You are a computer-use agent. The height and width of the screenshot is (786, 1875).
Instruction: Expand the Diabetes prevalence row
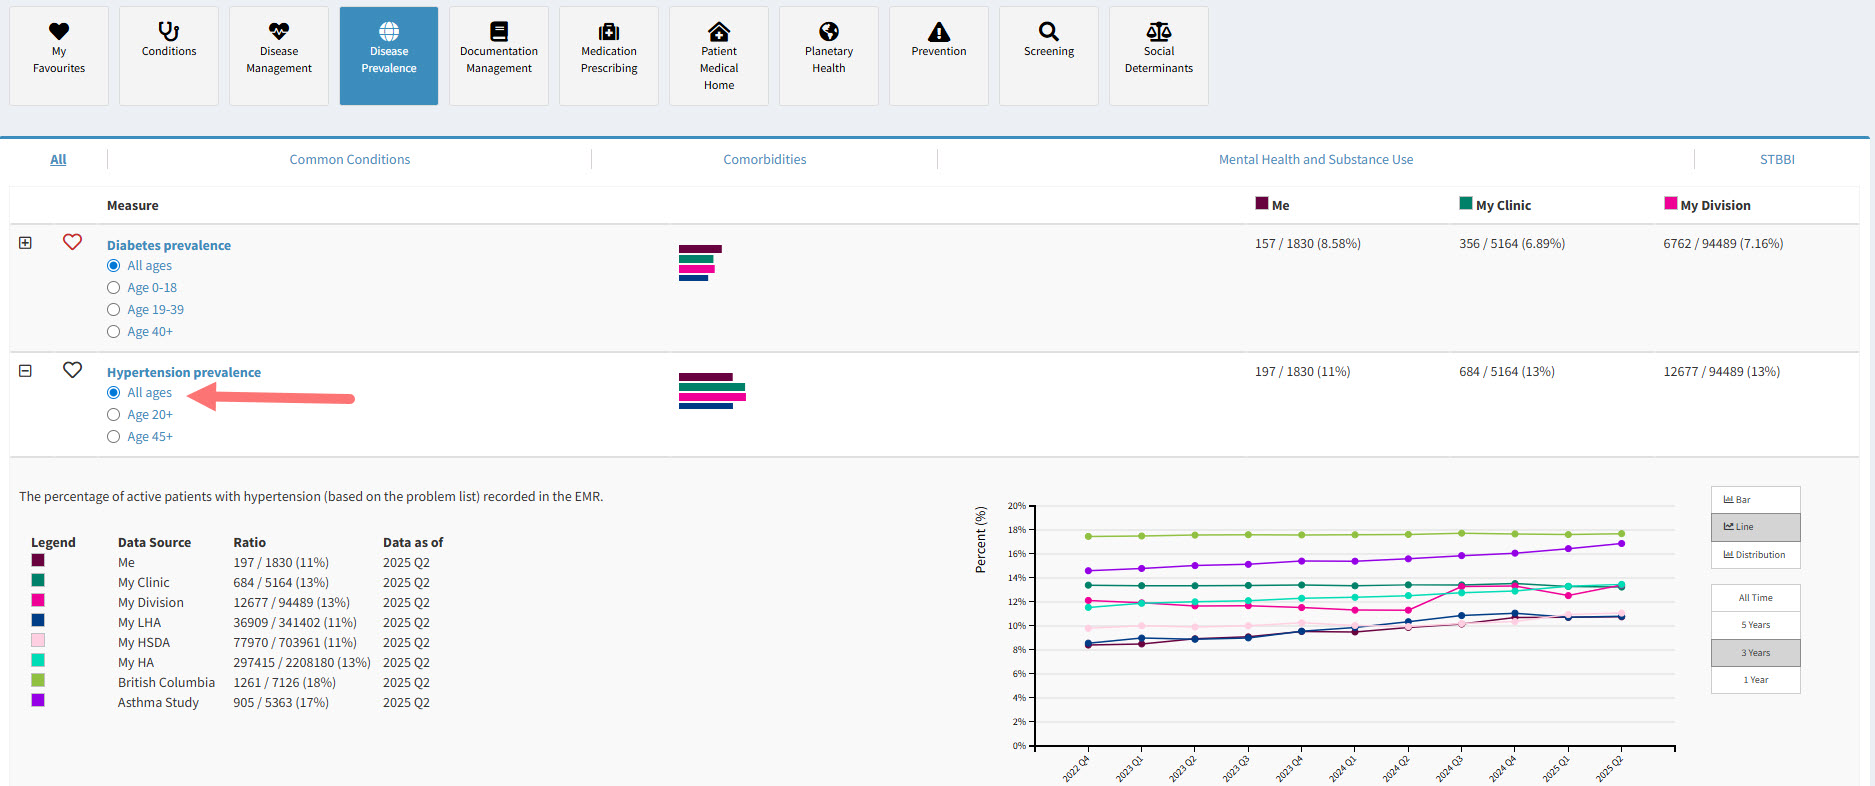coord(26,243)
